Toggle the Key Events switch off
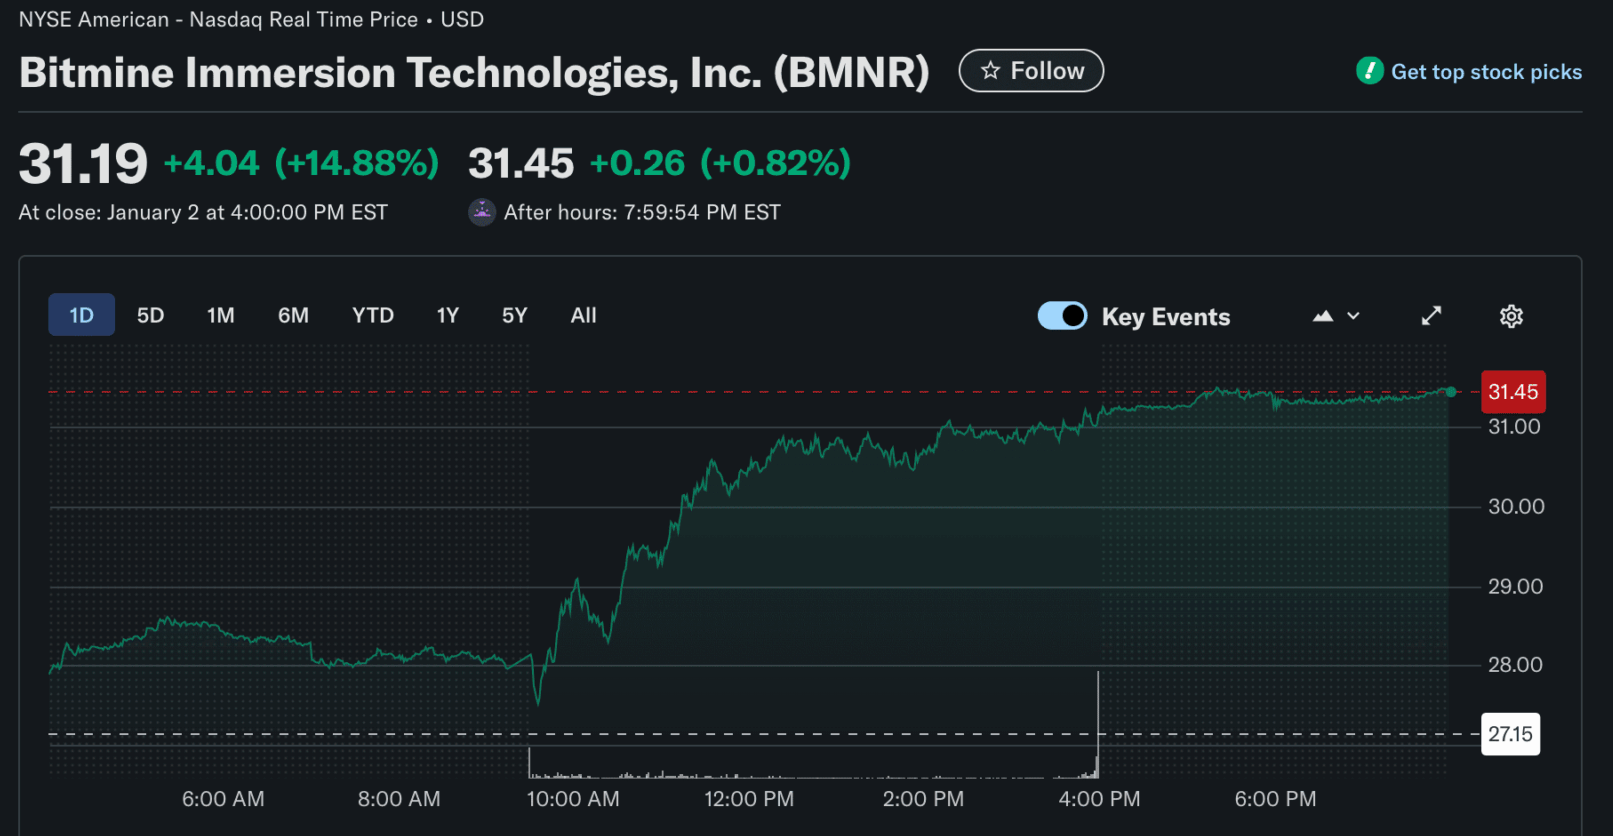Screen dimensions: 1613x836 click(x=1062, y=316)
